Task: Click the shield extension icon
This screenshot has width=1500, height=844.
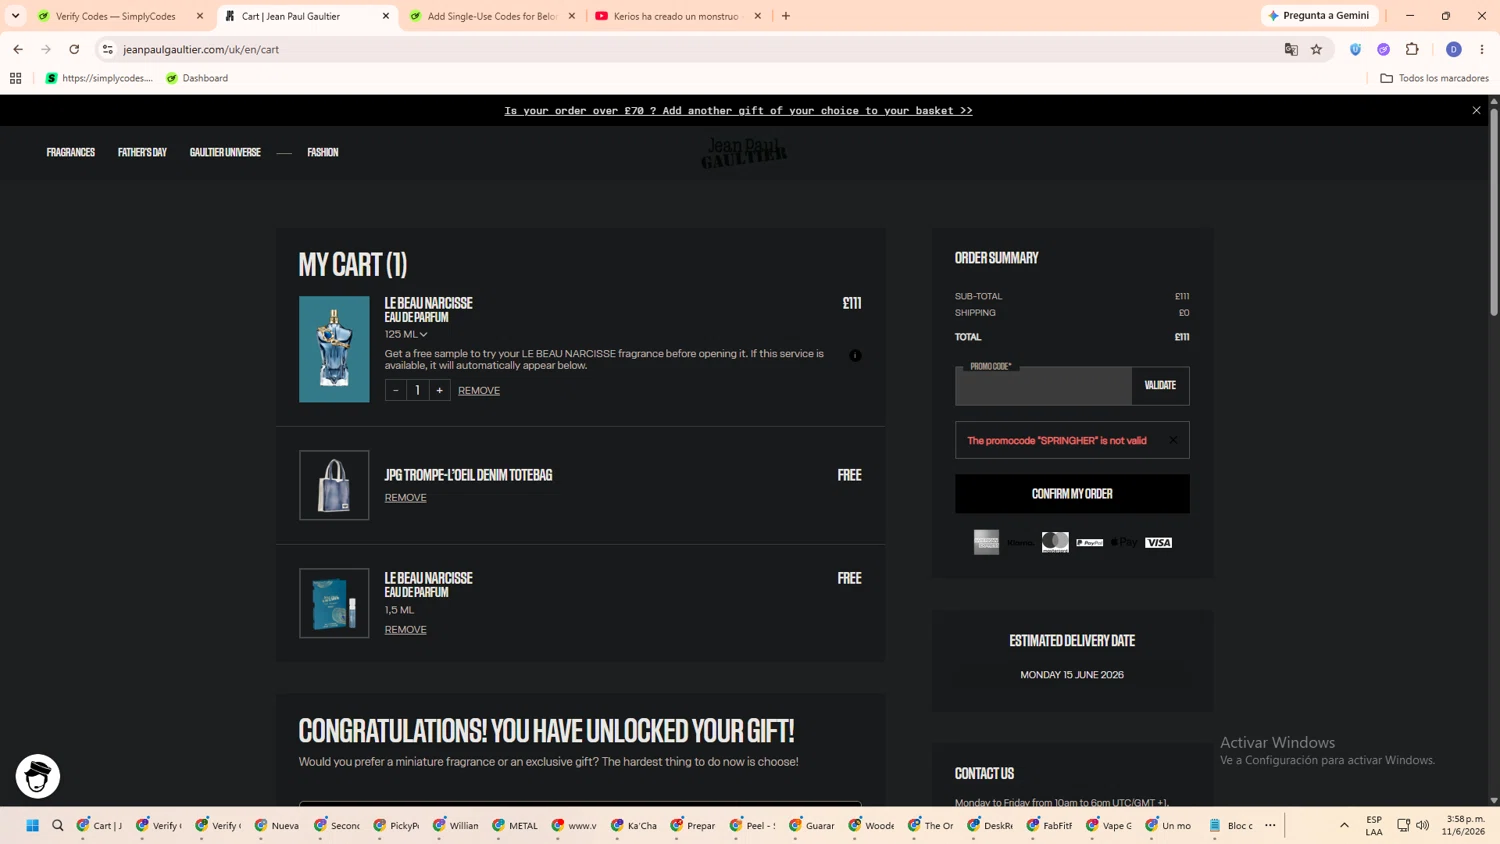Action: [x=1355, y=49]
